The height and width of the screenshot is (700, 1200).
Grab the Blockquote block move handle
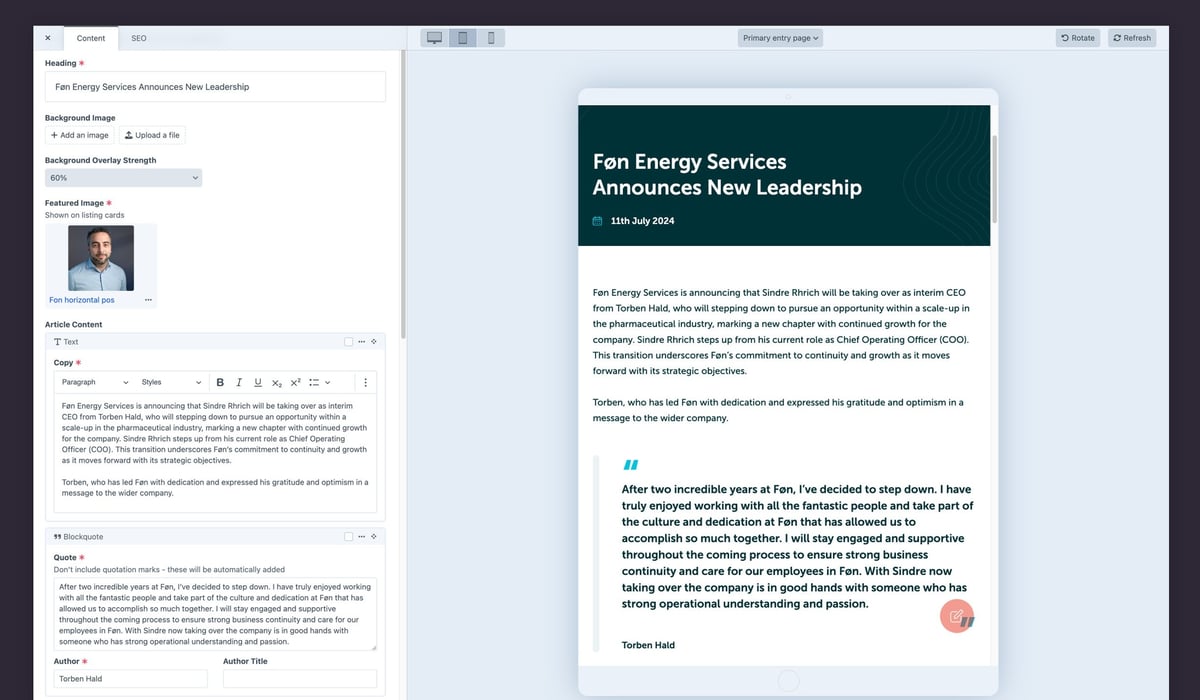(374, 537)
